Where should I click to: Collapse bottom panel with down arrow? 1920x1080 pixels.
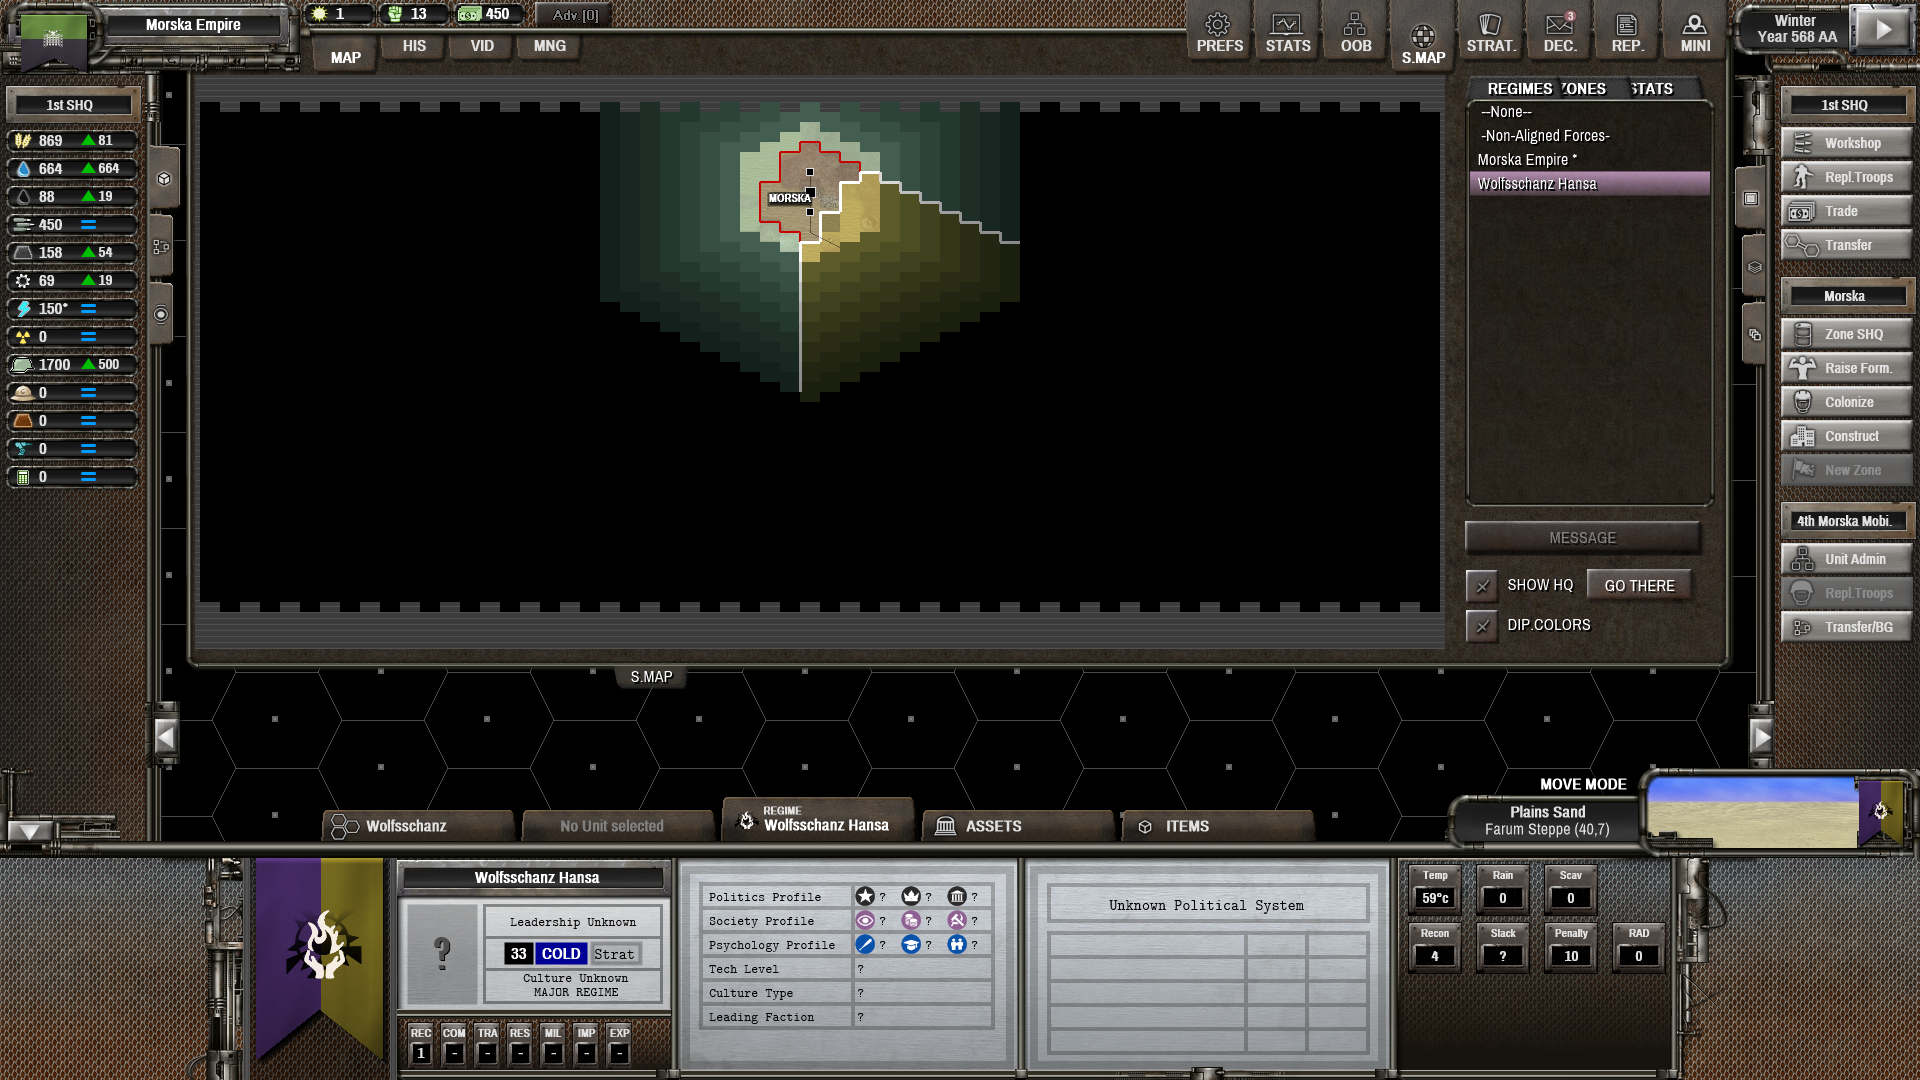pyautogui.click(x=29, y=831)
